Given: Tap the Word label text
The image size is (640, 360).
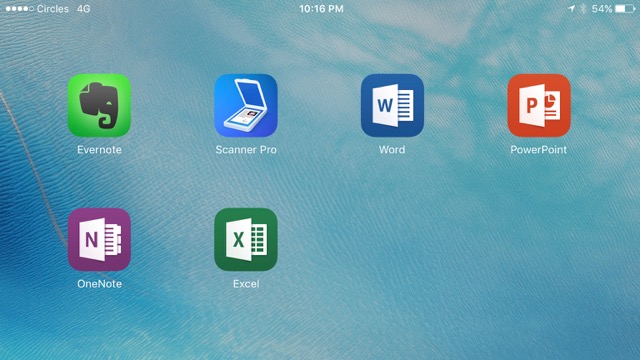Looking at the screenshot, I should 392,150.
